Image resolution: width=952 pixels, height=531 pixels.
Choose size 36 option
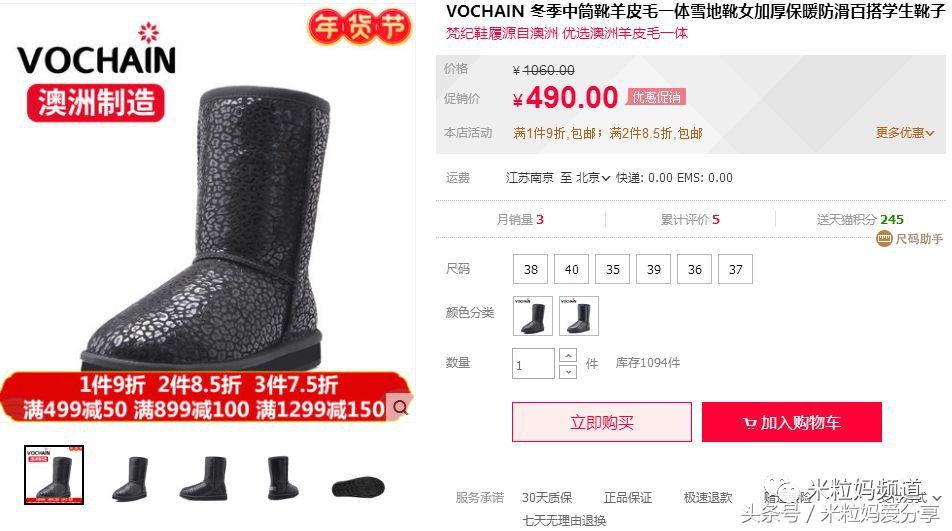click(x=695, y=269)
